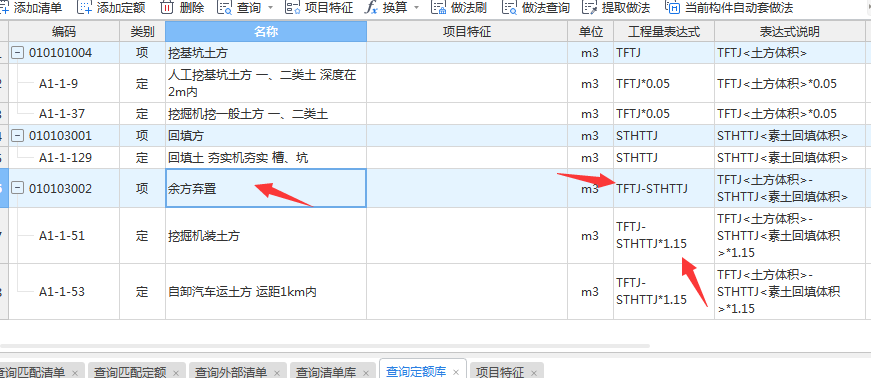
Task: Click the 添加清单 button label
Action: coord(38,8)
